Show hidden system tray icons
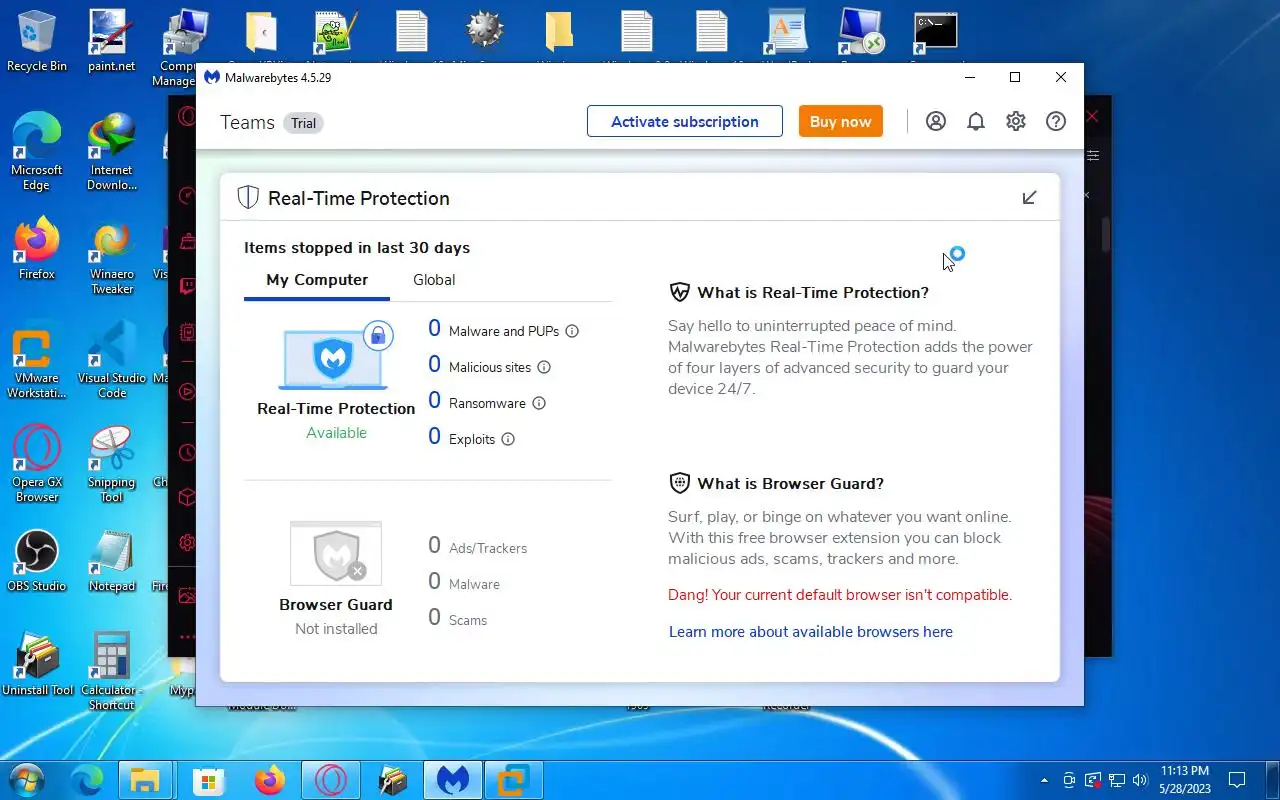1280x800 pixels. [x=1045, y=780]
